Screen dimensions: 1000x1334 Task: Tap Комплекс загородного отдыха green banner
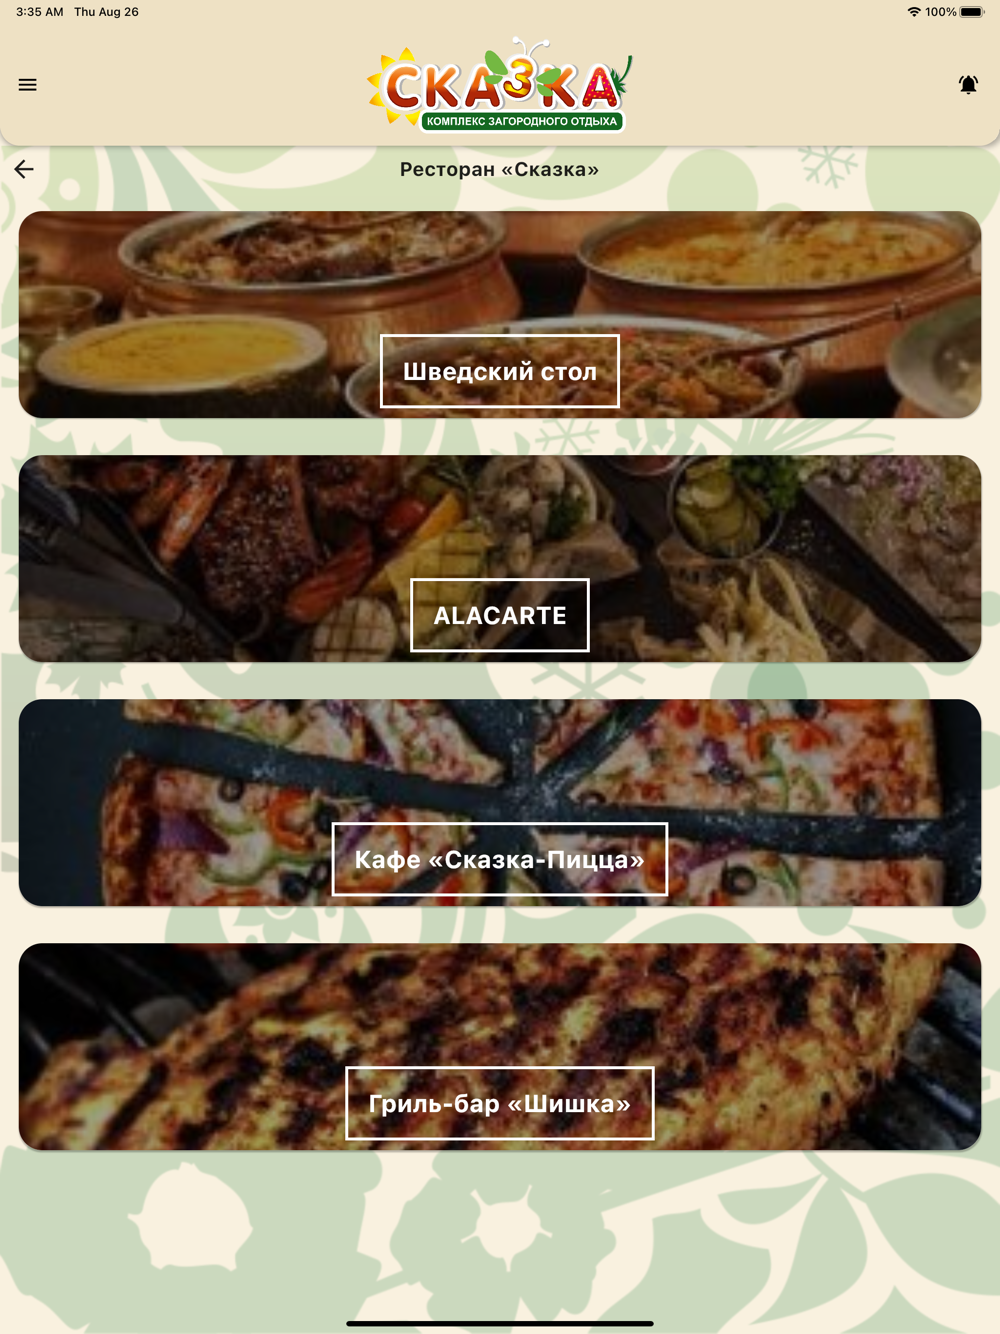(x=522, y=121)
